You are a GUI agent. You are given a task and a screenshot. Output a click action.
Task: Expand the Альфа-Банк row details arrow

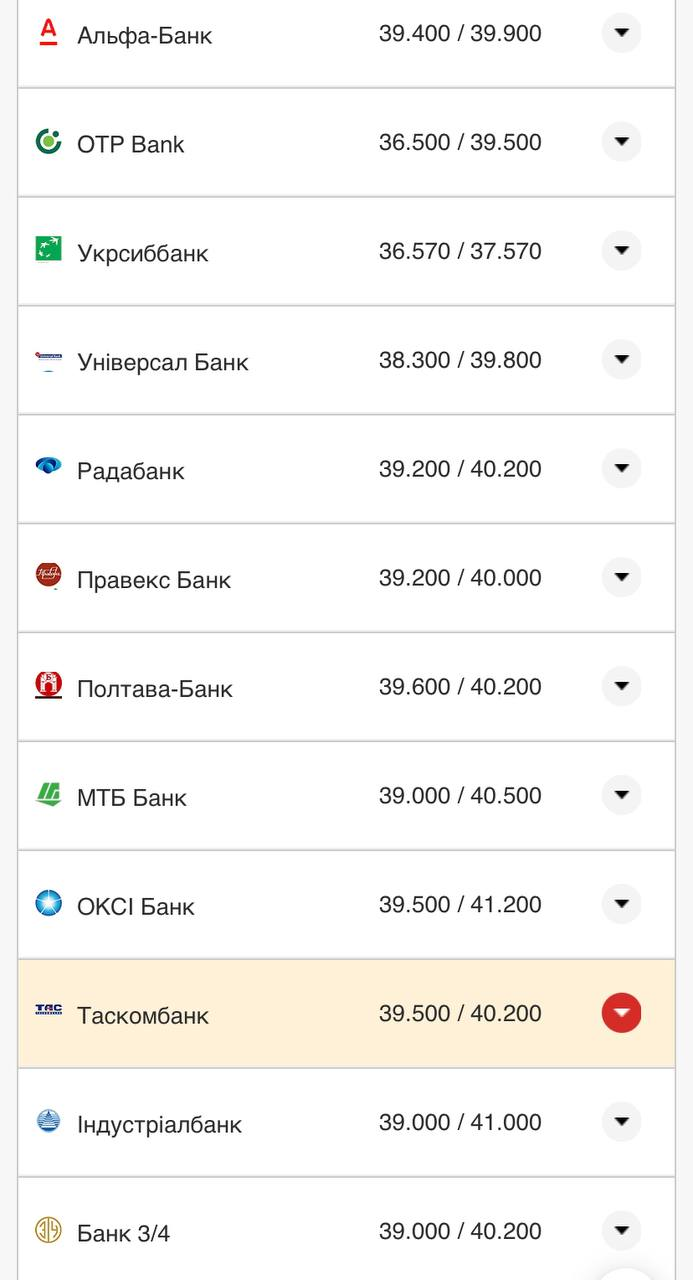pyautogui.click(x=621, y=33)
